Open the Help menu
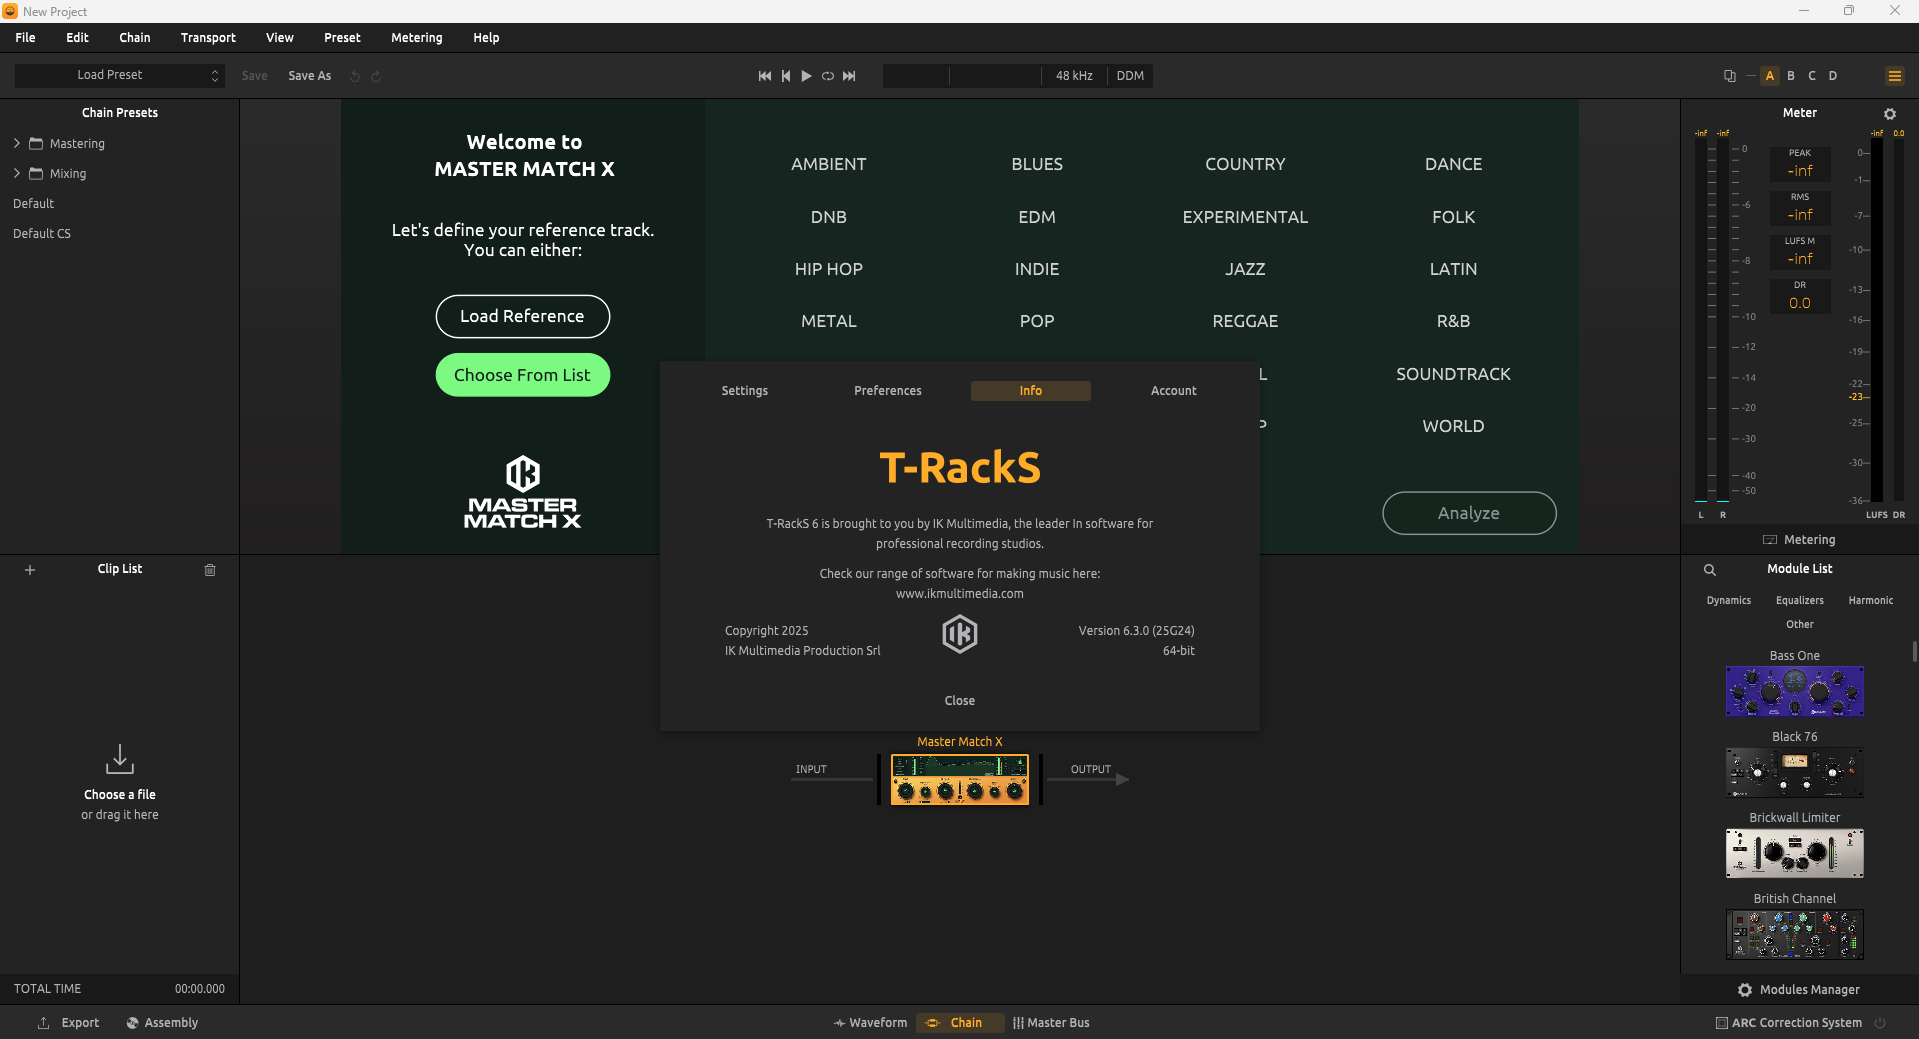1919x1039 pixels. [x=486, y=38]
